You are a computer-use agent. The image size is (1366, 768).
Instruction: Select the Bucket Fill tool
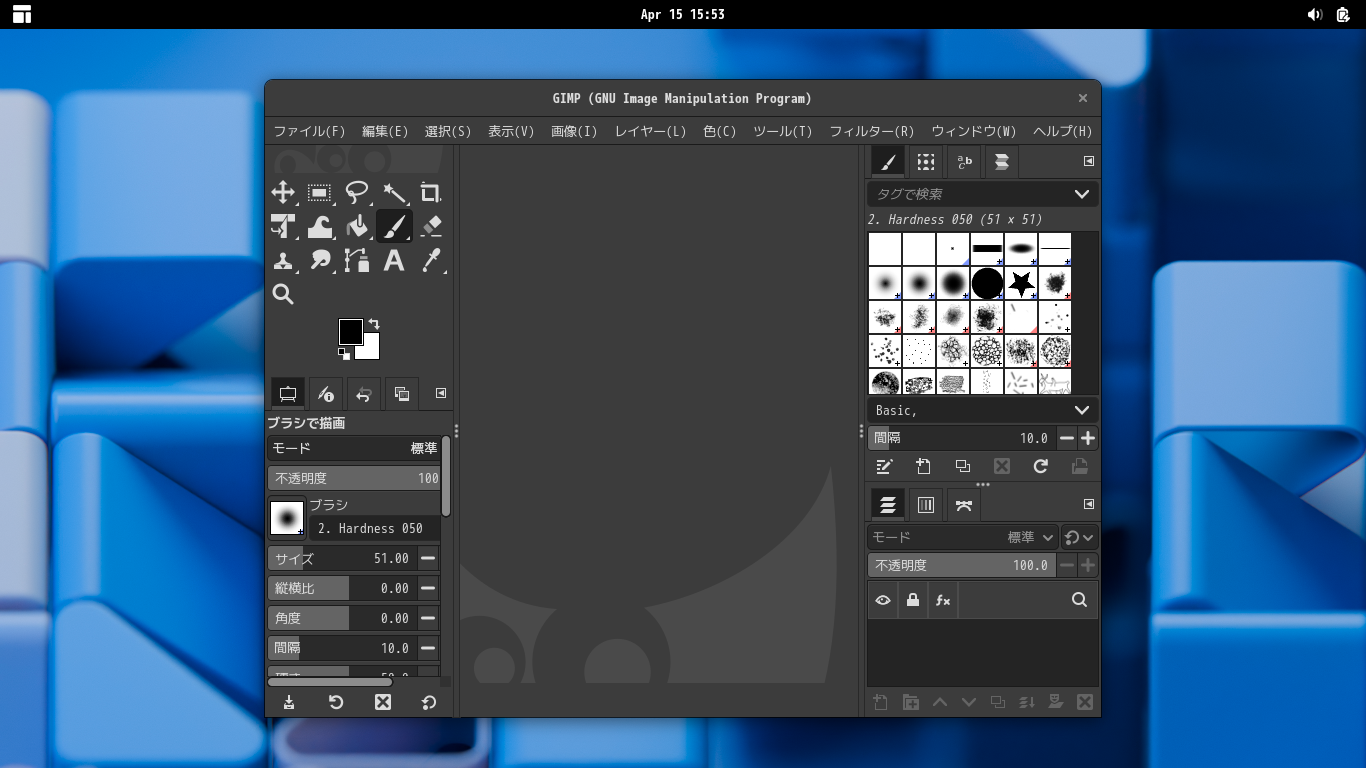[357, 227]
